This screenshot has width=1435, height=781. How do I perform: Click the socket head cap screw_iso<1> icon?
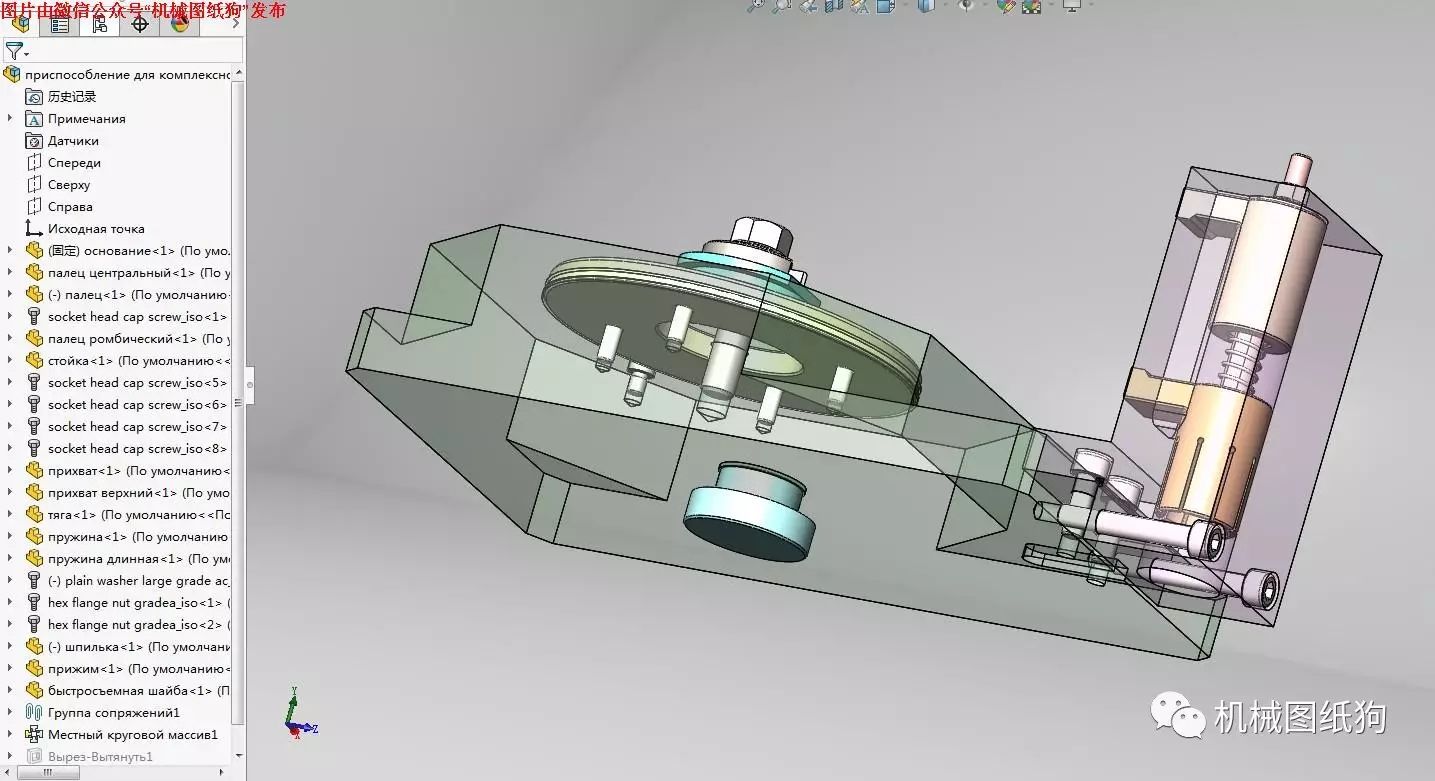(x=34, y=317)
